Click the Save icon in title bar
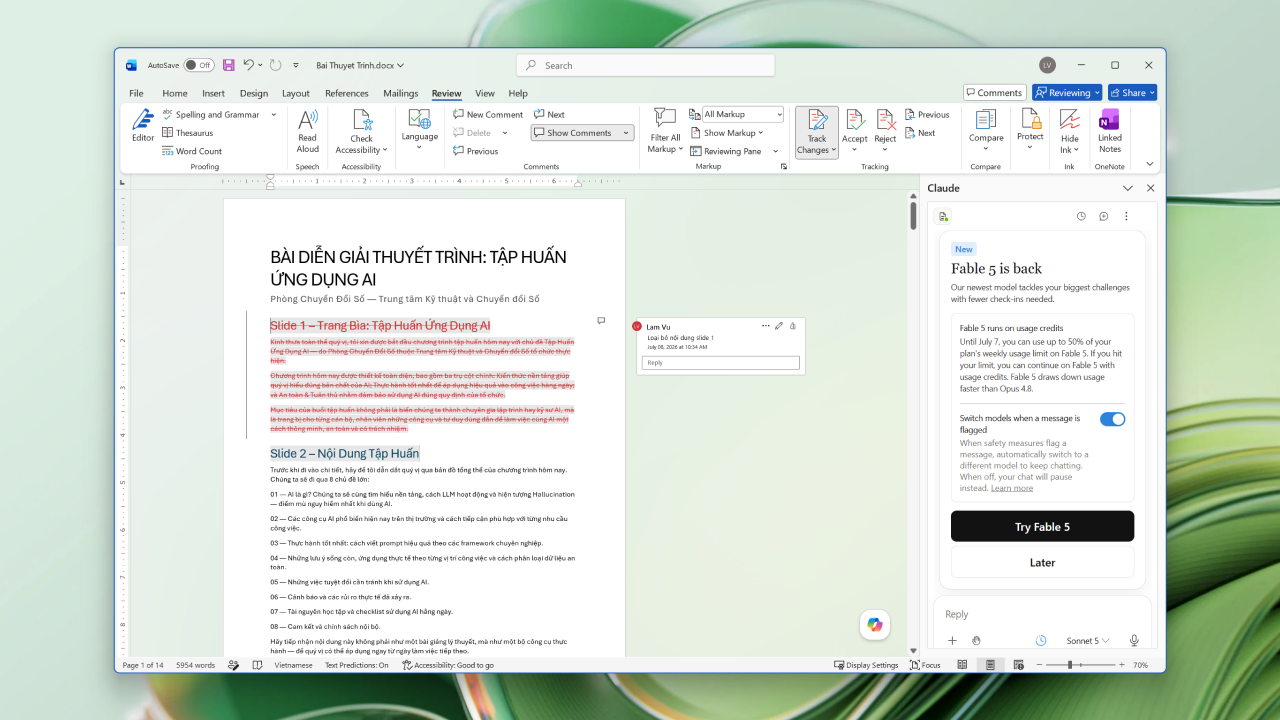 point(229,65)
